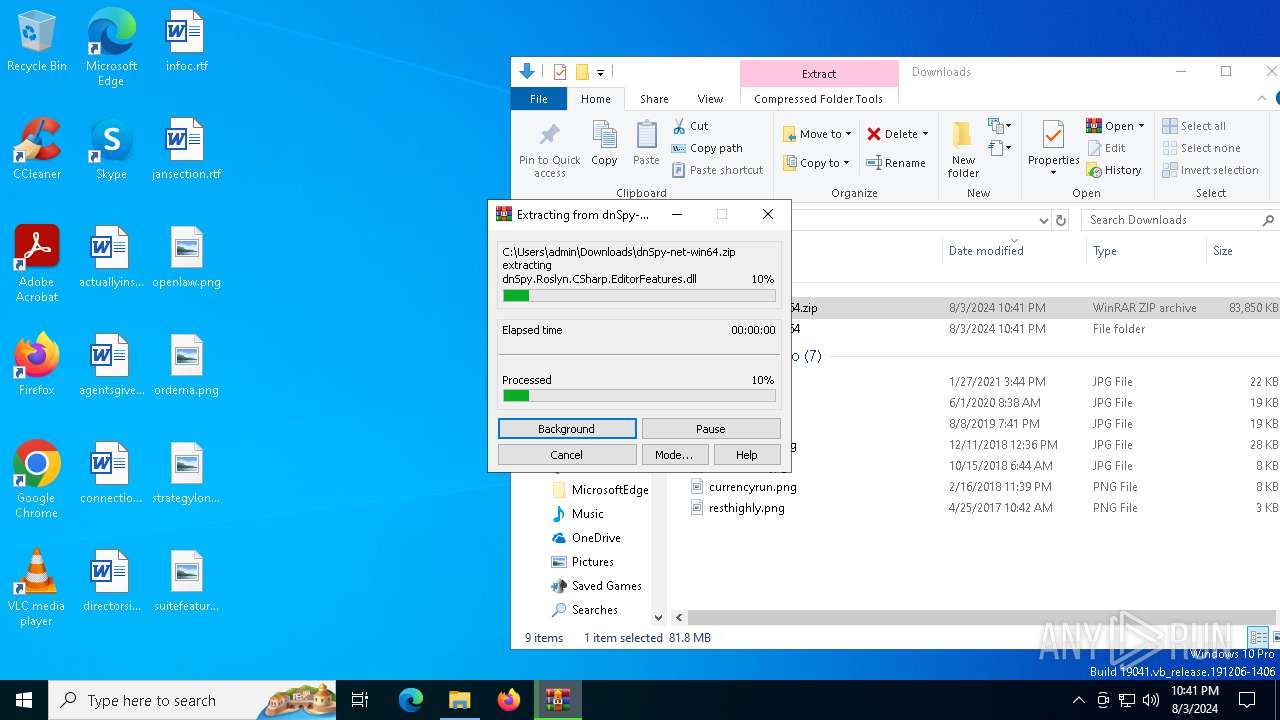
Task: Click Cut in the Clipboard group
Action: [x=690, y=126]
